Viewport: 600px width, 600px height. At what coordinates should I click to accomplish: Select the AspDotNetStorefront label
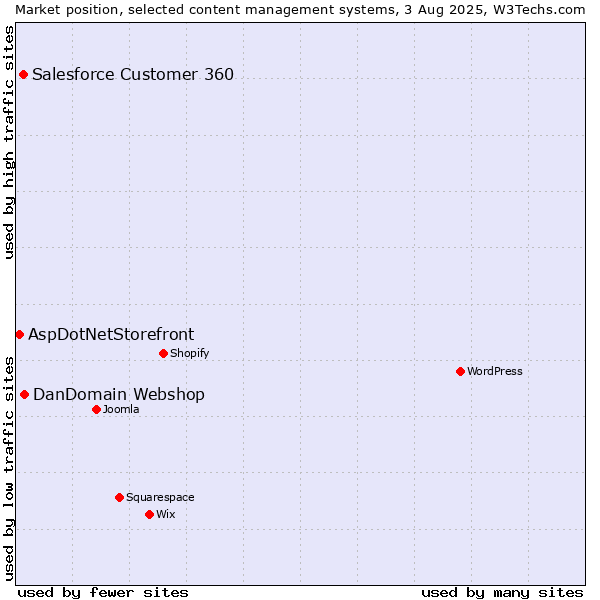pos(111,334)
